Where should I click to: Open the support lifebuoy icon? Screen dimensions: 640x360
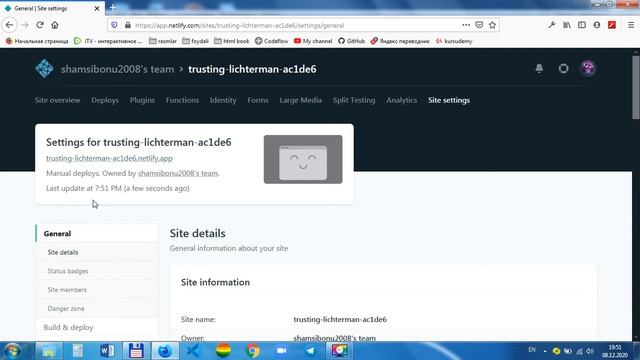[x=563, y=69]
